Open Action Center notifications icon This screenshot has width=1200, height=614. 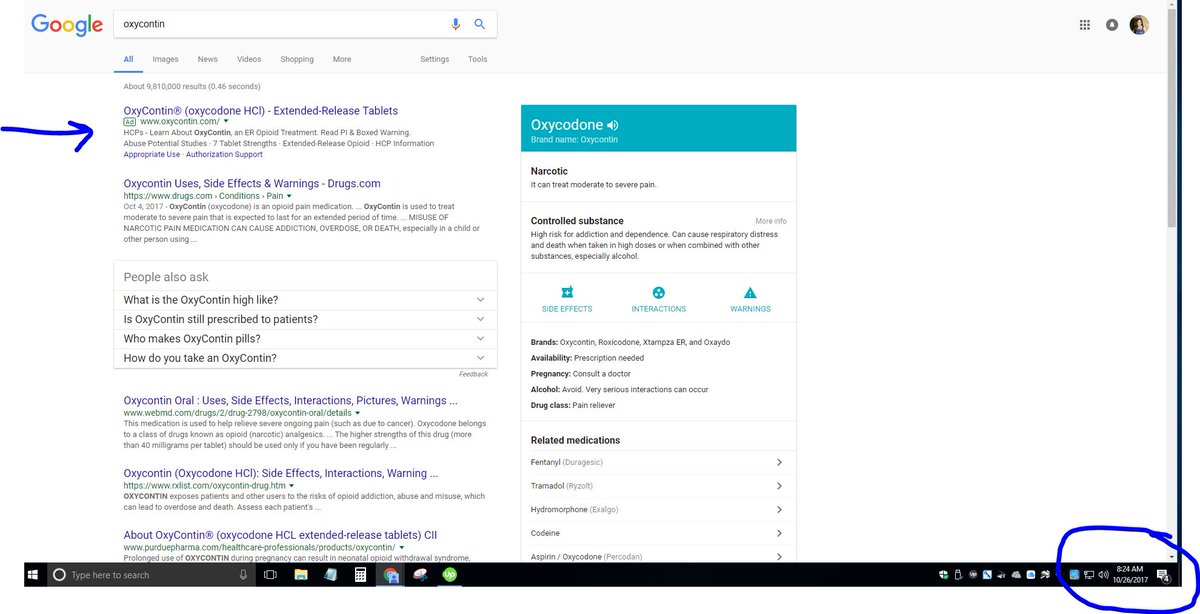(x=1164, y=575)
